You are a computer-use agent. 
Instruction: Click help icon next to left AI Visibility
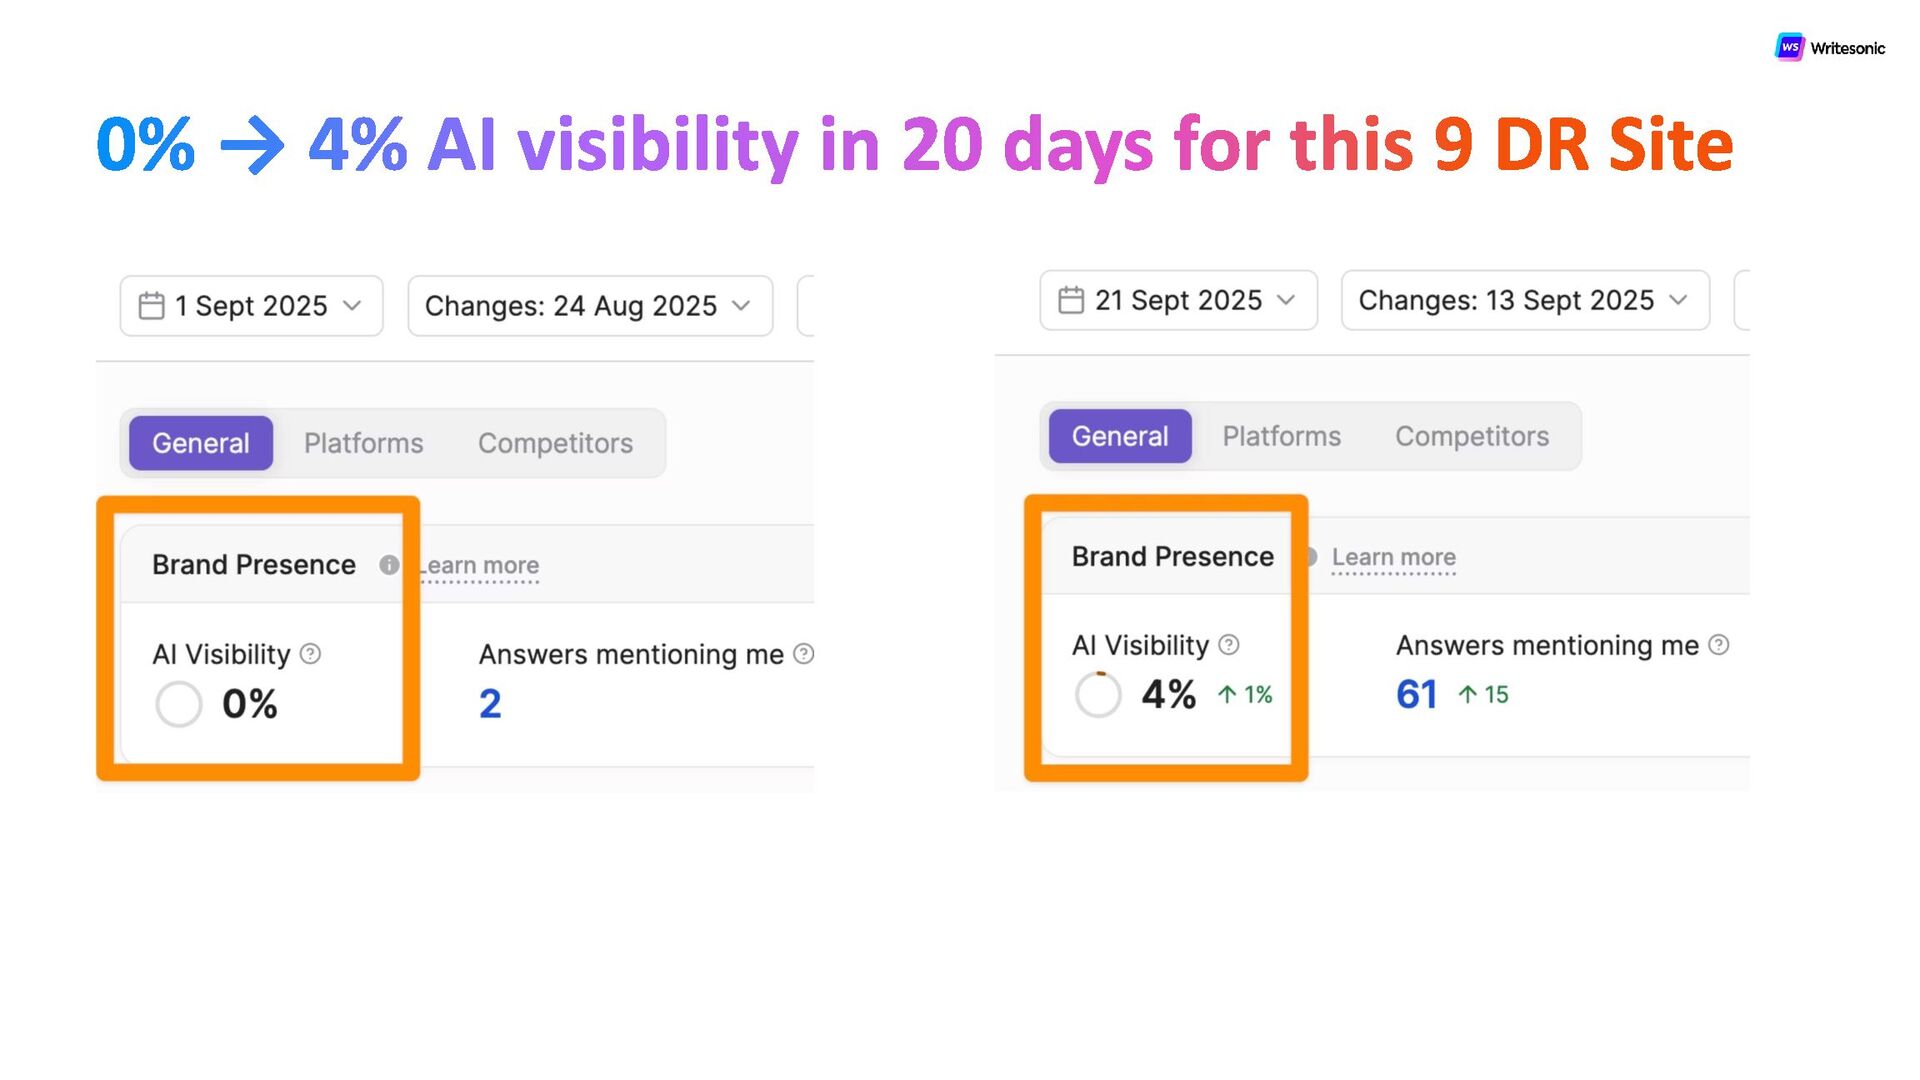pos(311,654)
